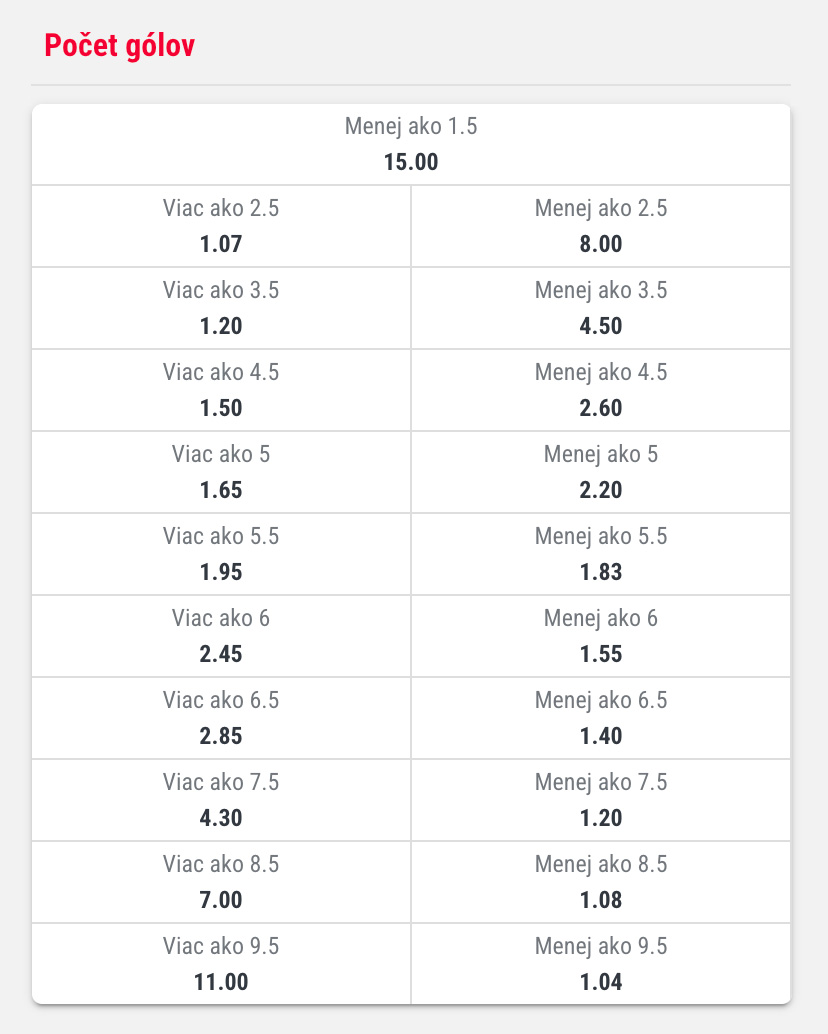Click the Menej ako 5.5 bet at 1.83
This screenshot has height=1034, width=828.
[600, 554]
